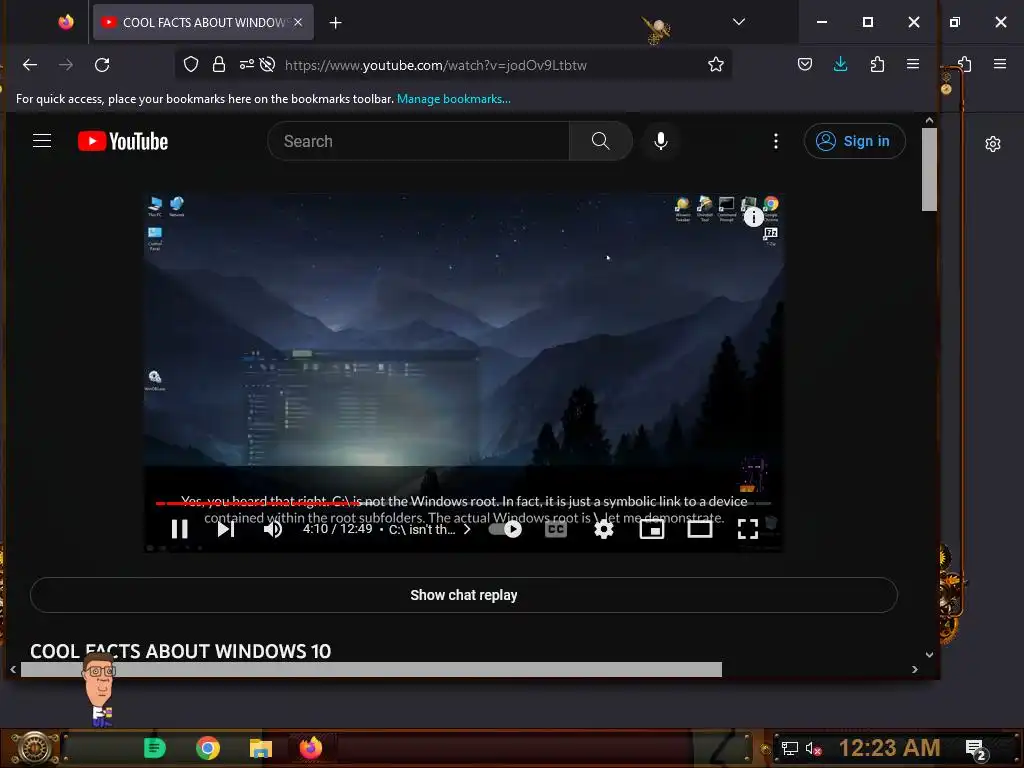Viewport: 1024px width, 768px height.
Task: Open the Pocket save icon
Action: click(x=805, y=64)
